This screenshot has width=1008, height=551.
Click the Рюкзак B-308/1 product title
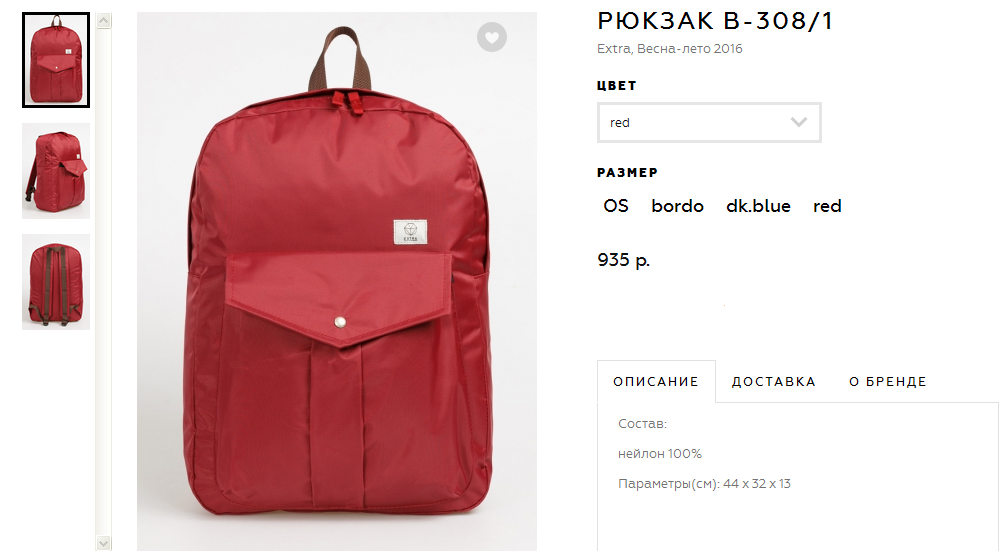coord(715,21)
